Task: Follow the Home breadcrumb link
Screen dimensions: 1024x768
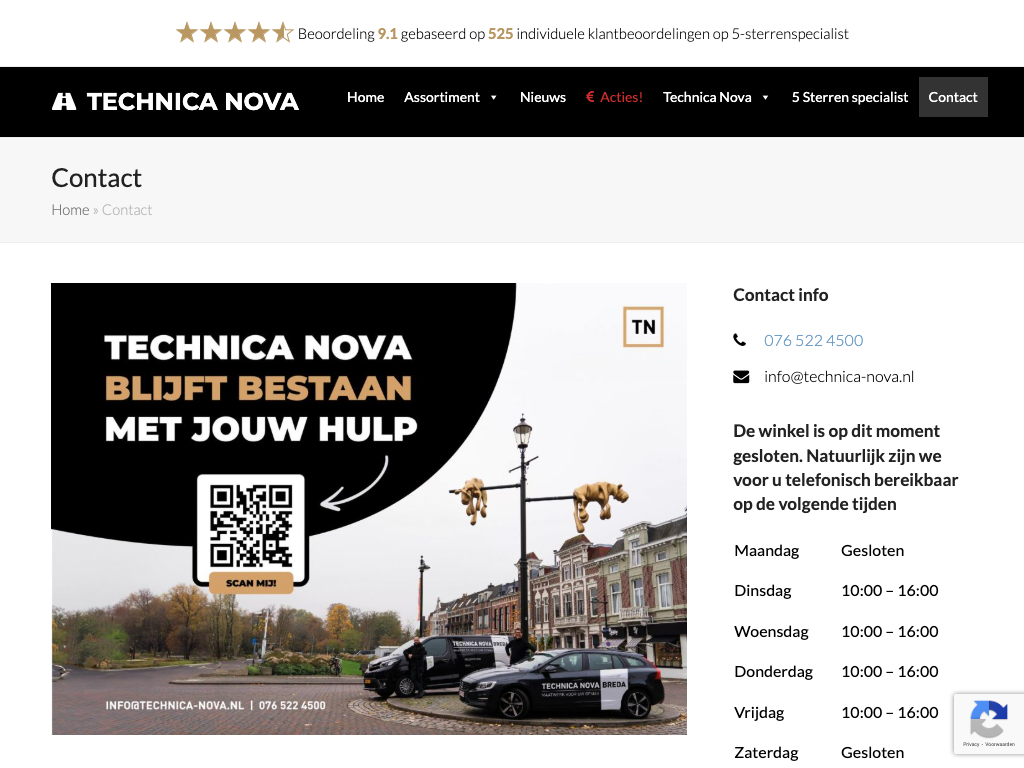Action: pos(70,210)
